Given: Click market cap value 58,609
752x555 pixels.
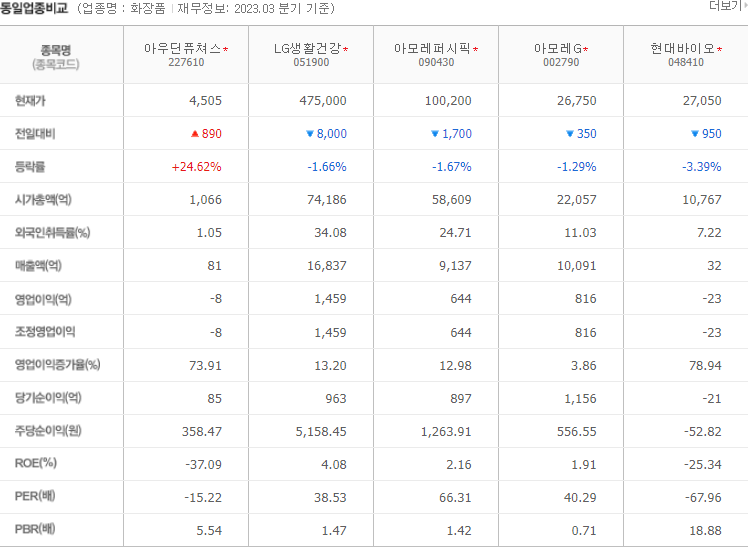Looking at the screenshot, I should click(x=452, y=200).
